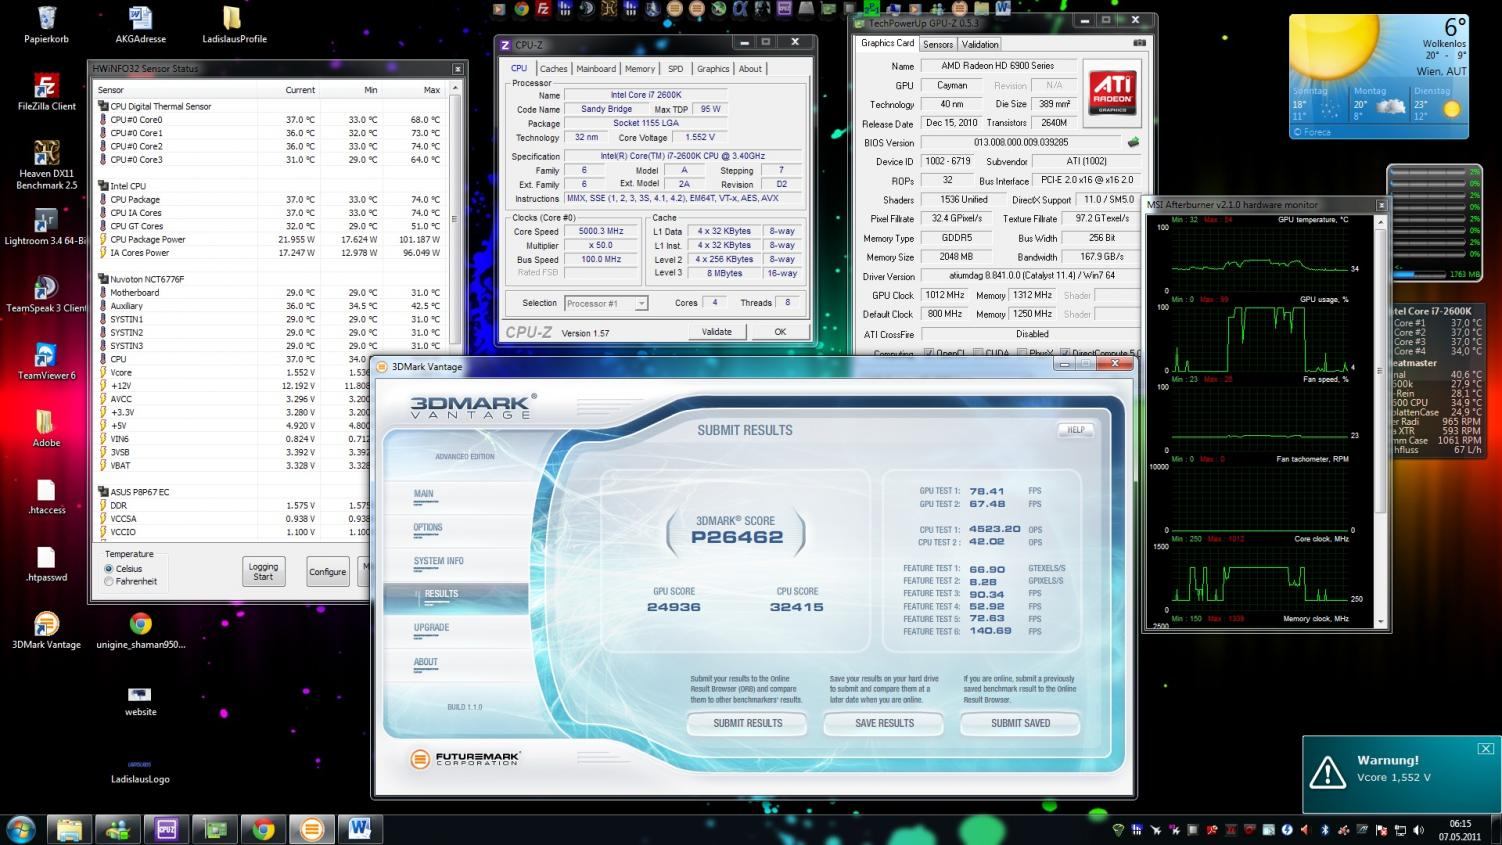Click the HELP button in 3DMark Vantage
Viewport: 1502px width, 845px height.
[x=1076, y=430]
